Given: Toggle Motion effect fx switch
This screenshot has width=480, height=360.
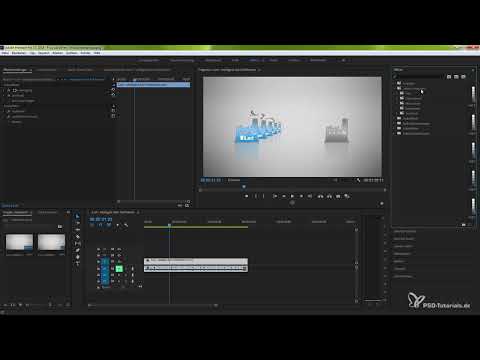Looking at the screenshot, I should 9,90.
